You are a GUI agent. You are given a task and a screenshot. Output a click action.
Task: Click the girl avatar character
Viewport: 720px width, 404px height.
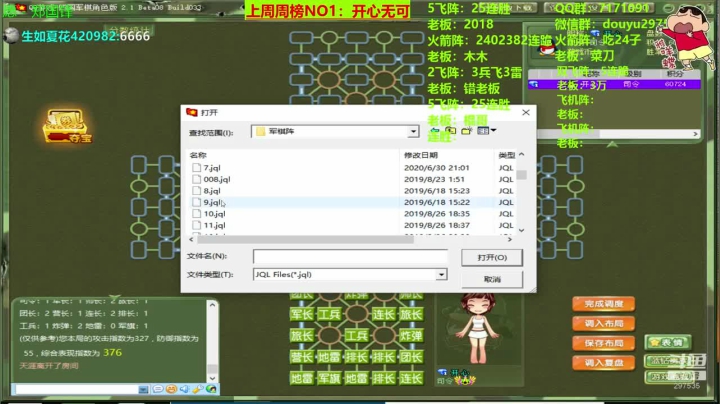478,330
